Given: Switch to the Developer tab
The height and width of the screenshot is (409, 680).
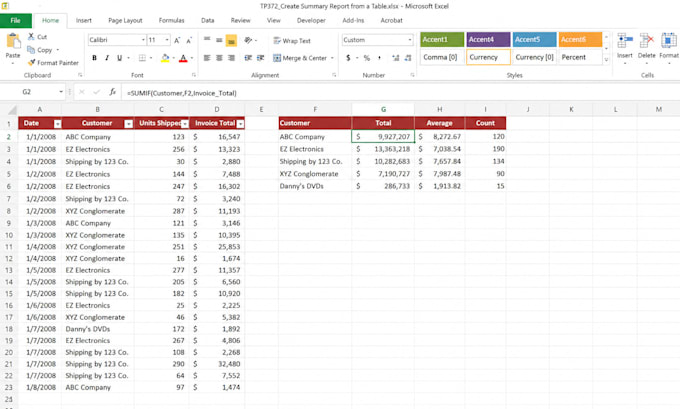Looking at the screenshot, I should click(x=311, y=20).
